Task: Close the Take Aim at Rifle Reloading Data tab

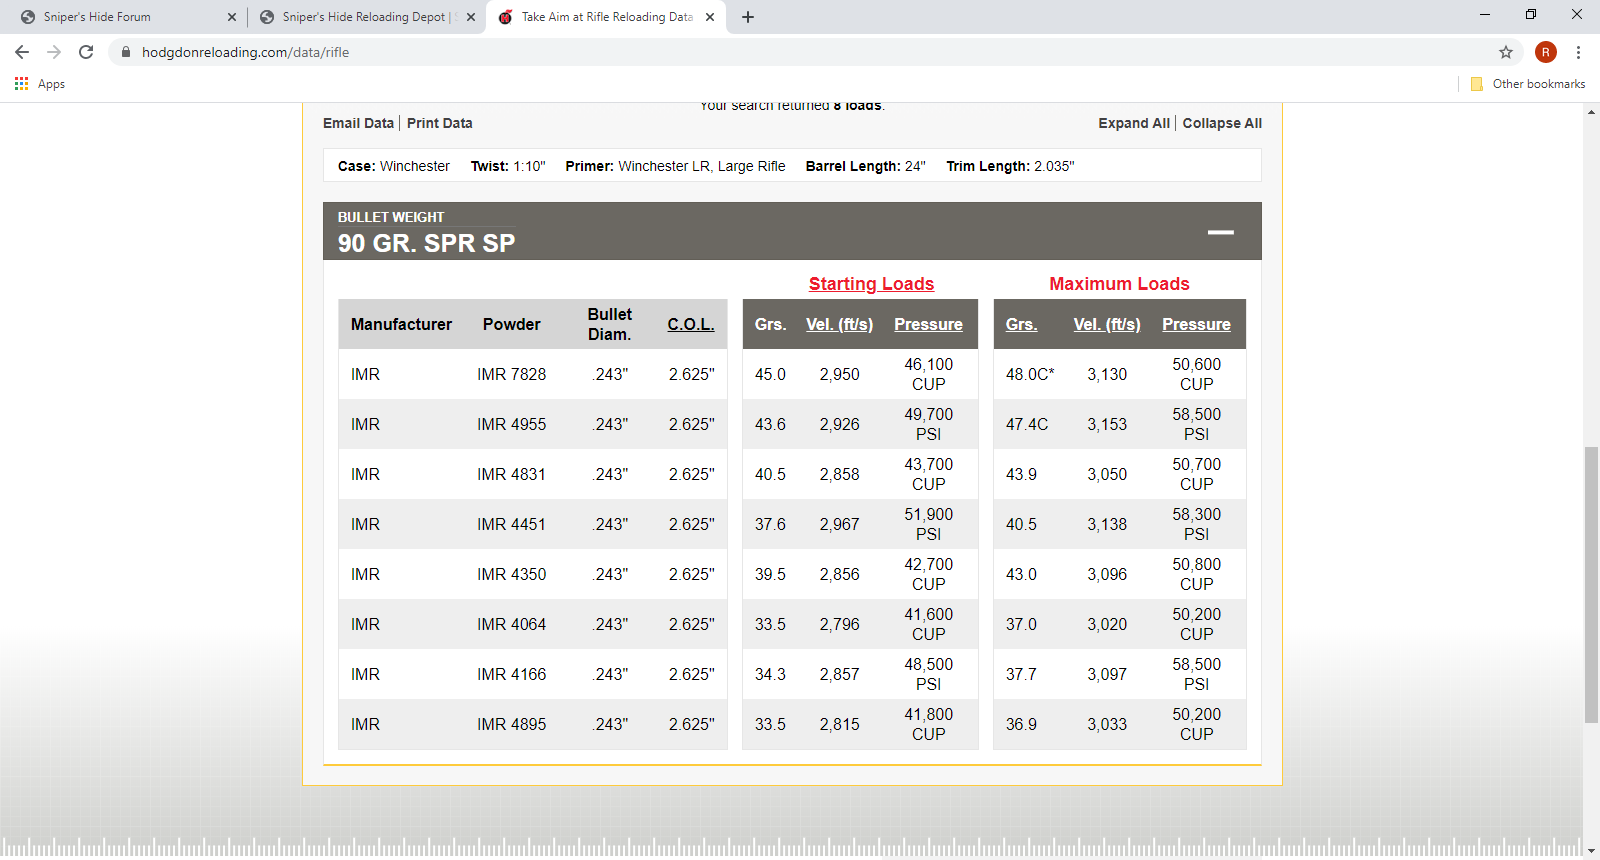Action: click(710, 17)
